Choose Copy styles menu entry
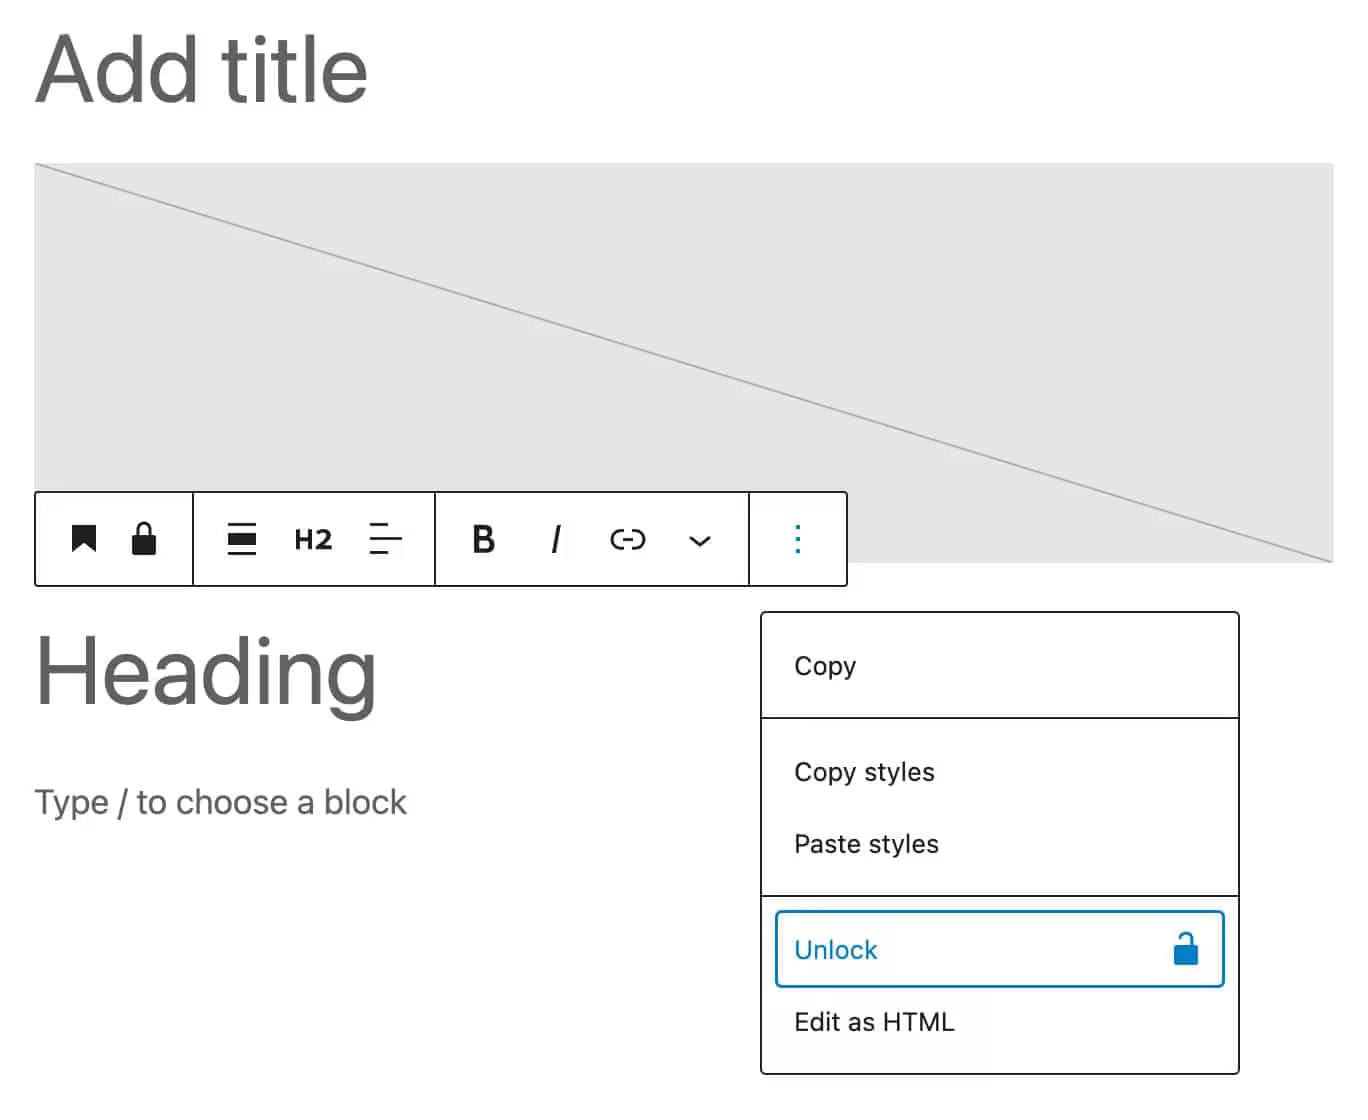The width and height of the screenshot is (1368, 1120). (x=999, y=772)
